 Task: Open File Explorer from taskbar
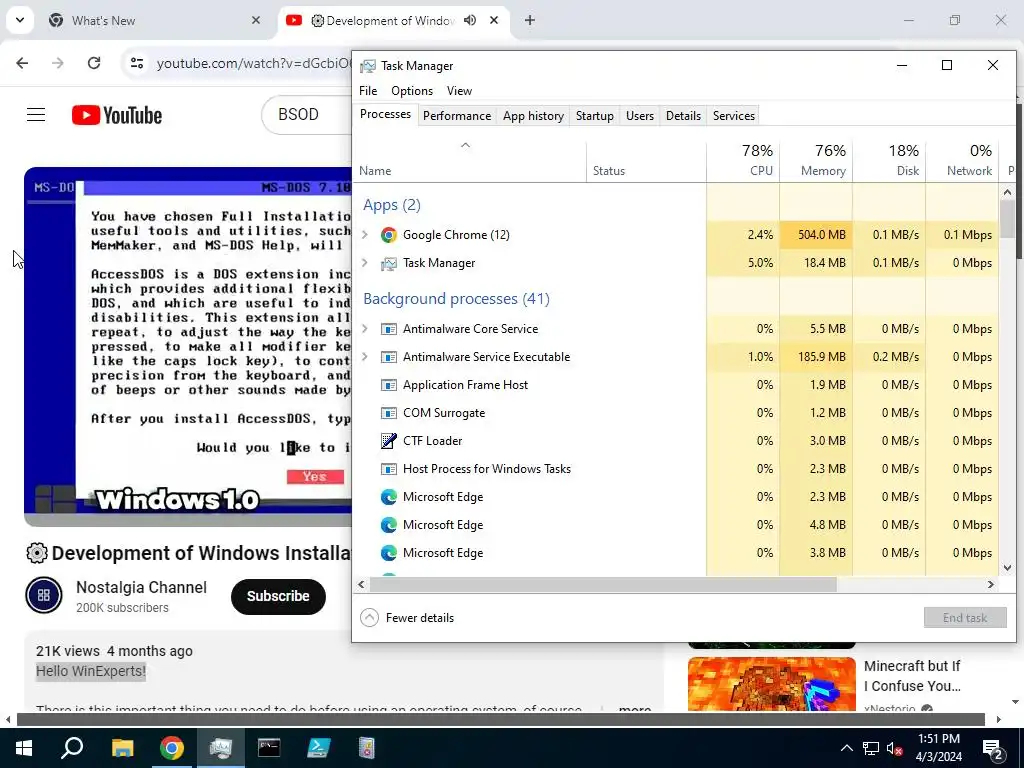tap(122, 748)
